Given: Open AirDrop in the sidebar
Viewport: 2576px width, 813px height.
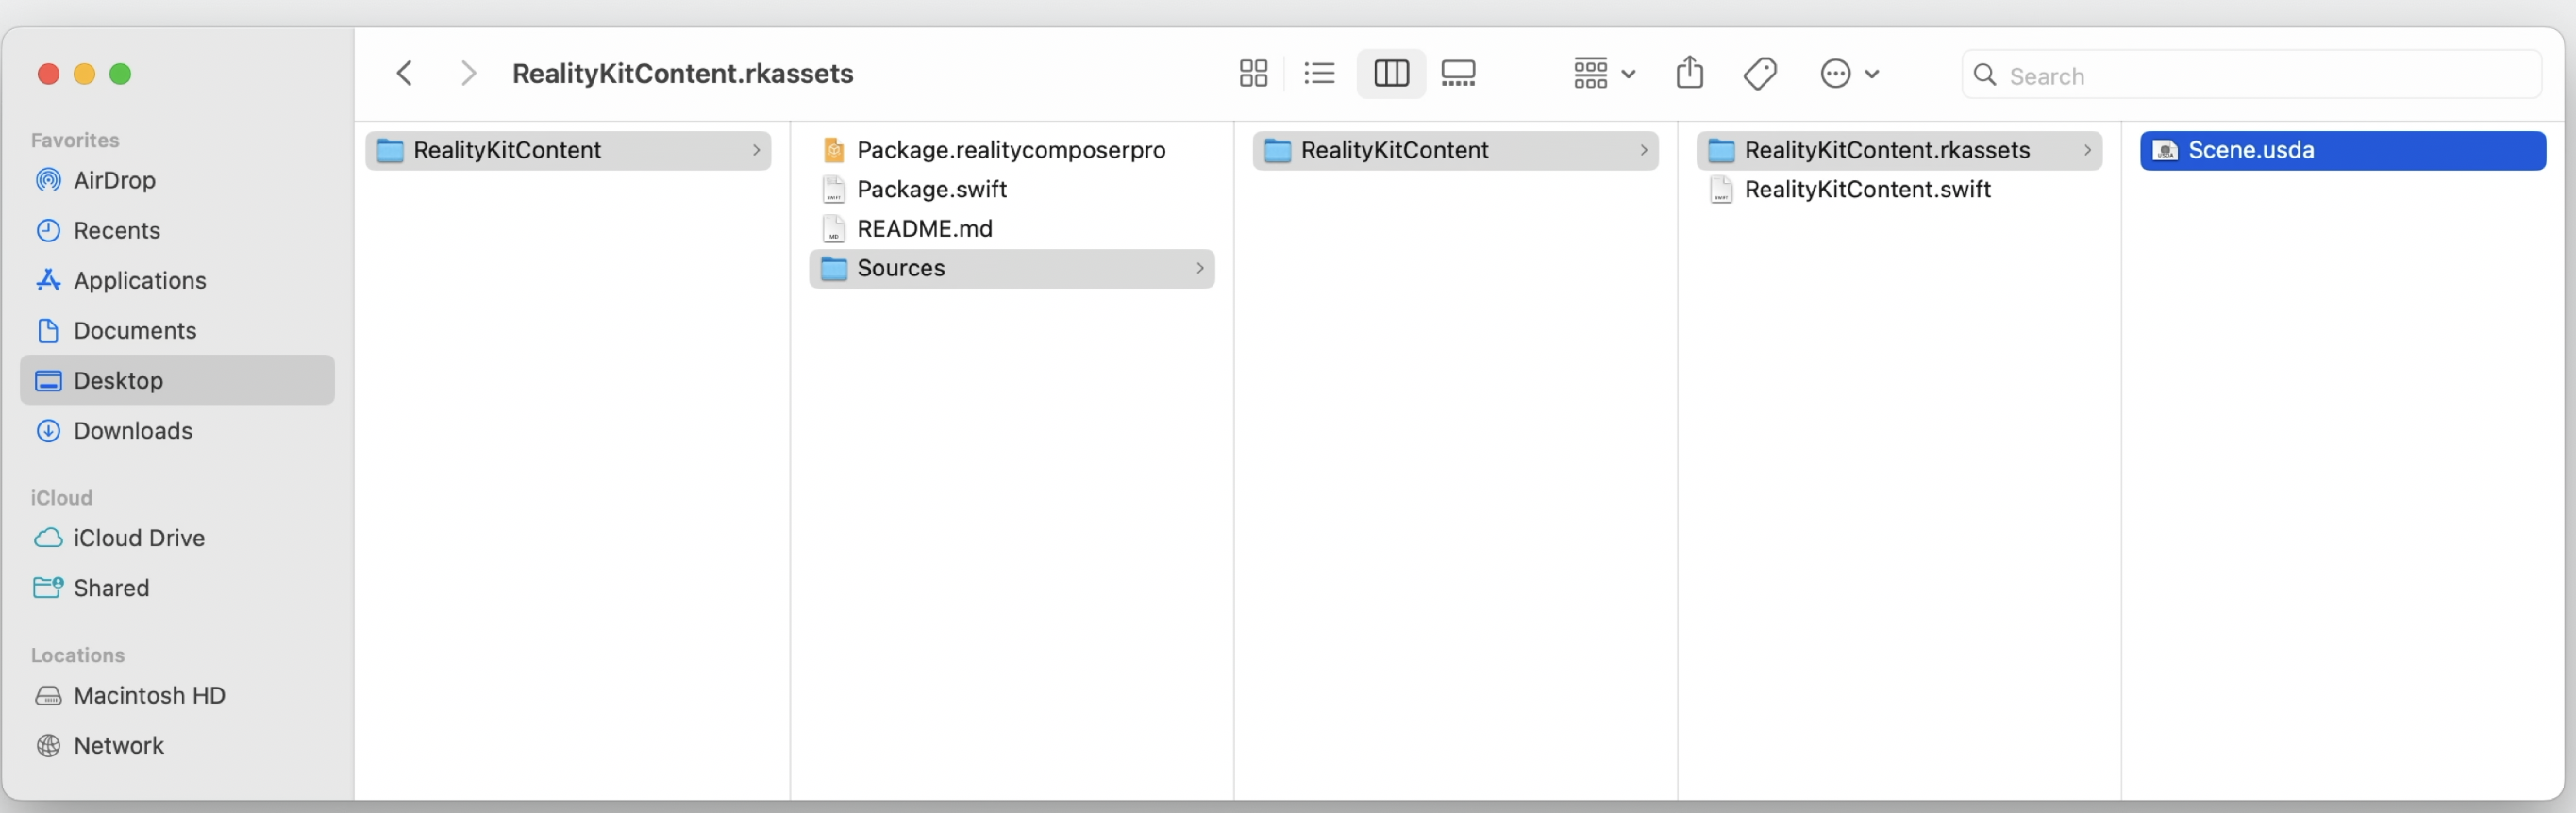Looking at the screenshot, I should [114, 180].
